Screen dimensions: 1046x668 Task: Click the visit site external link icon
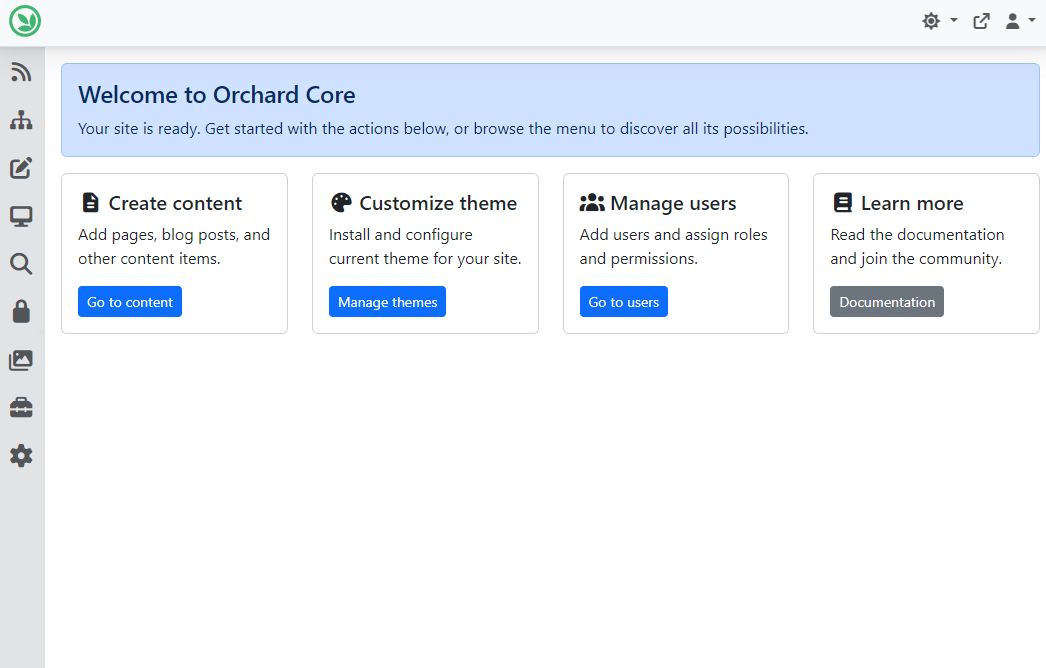981,21
